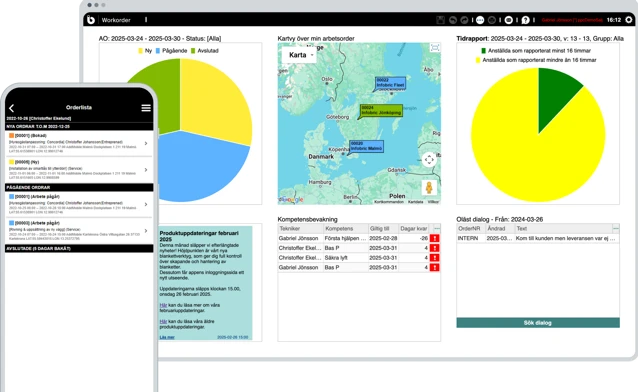This screenshot has width=638, height=392.
Task: Click the '2025-02-28' Giltig till cell
Action: click(383, 238)
